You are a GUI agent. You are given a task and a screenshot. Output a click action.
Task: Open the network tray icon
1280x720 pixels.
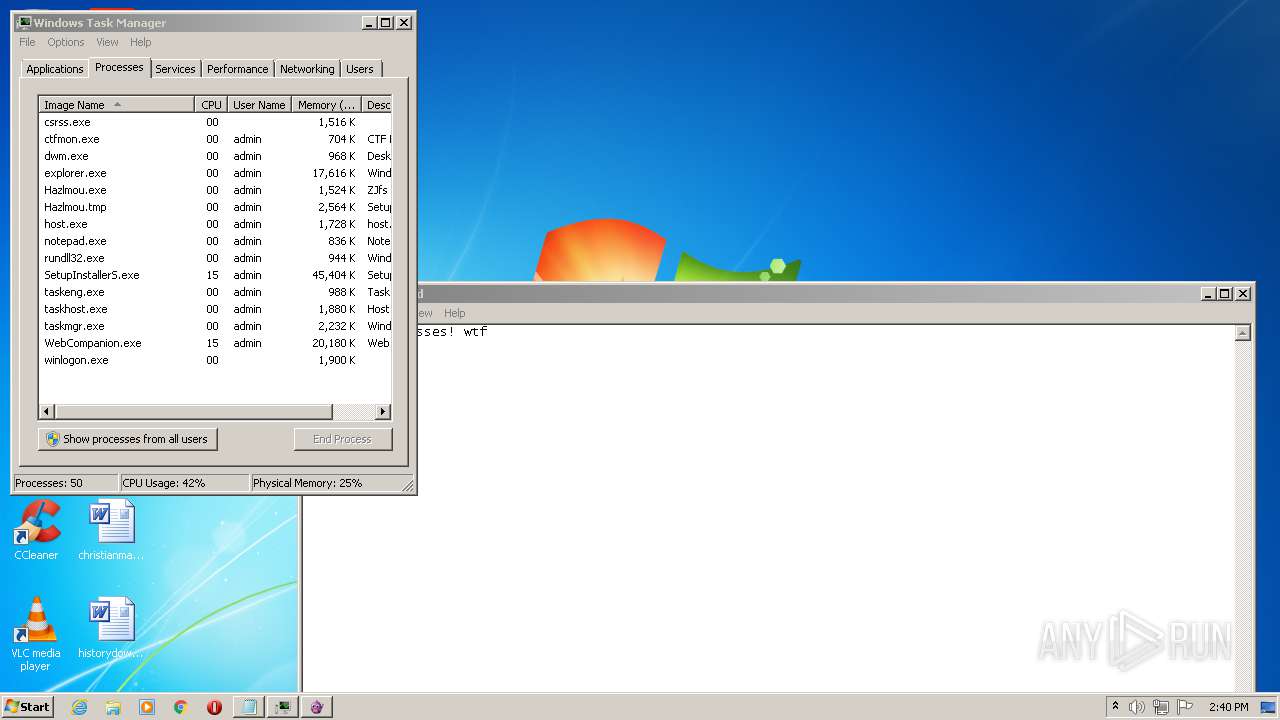pos(1161,707)
